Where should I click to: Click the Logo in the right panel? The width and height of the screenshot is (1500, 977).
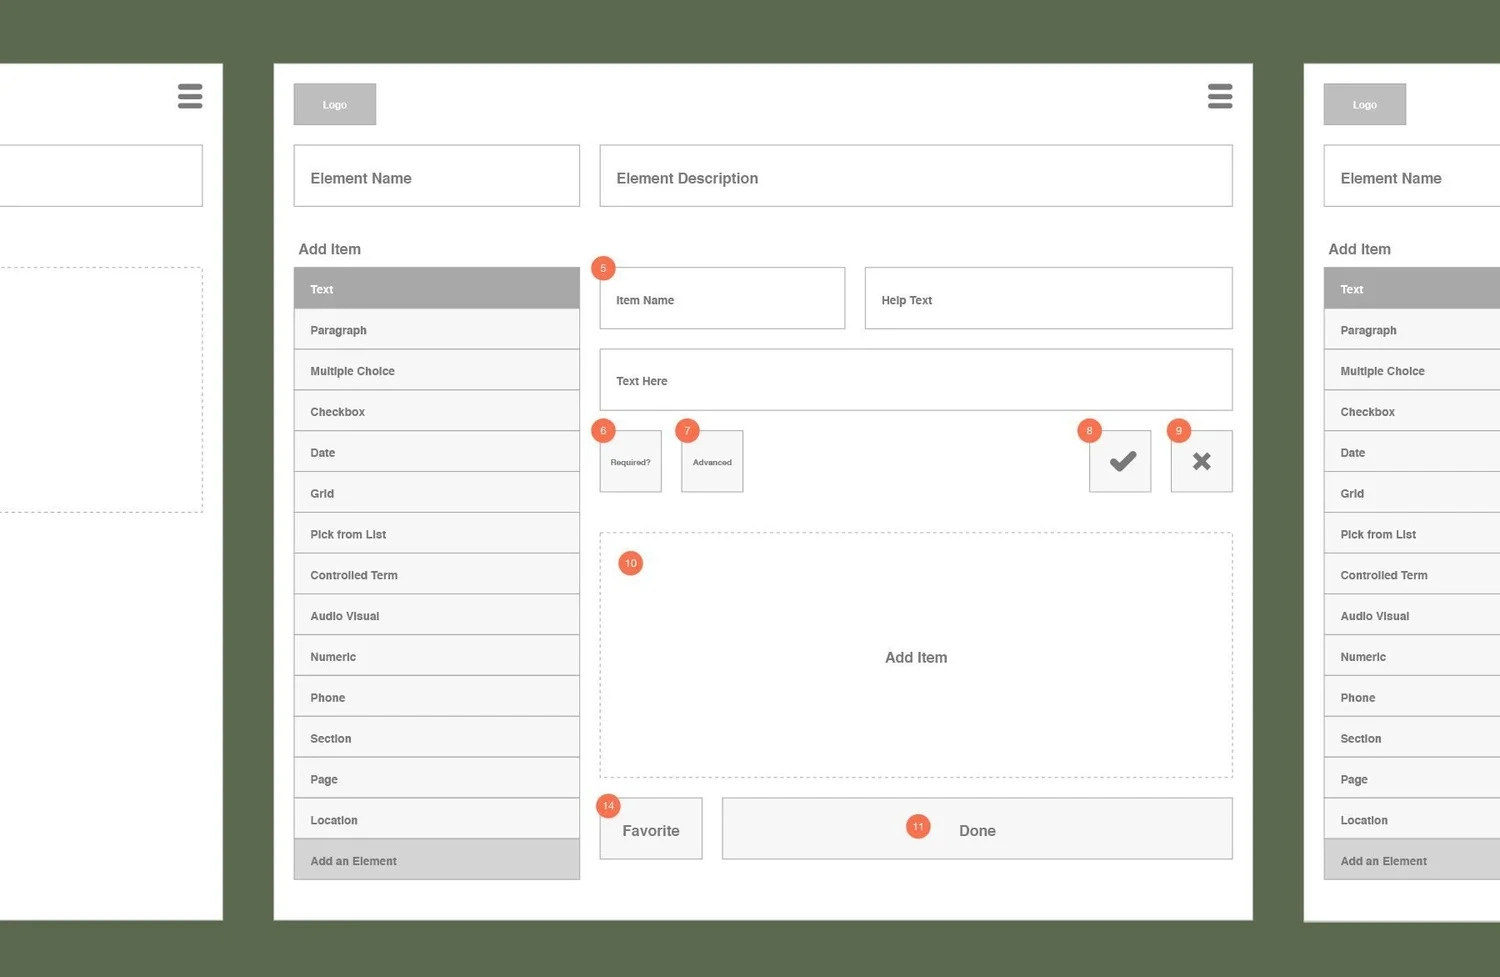(1365, 104)
